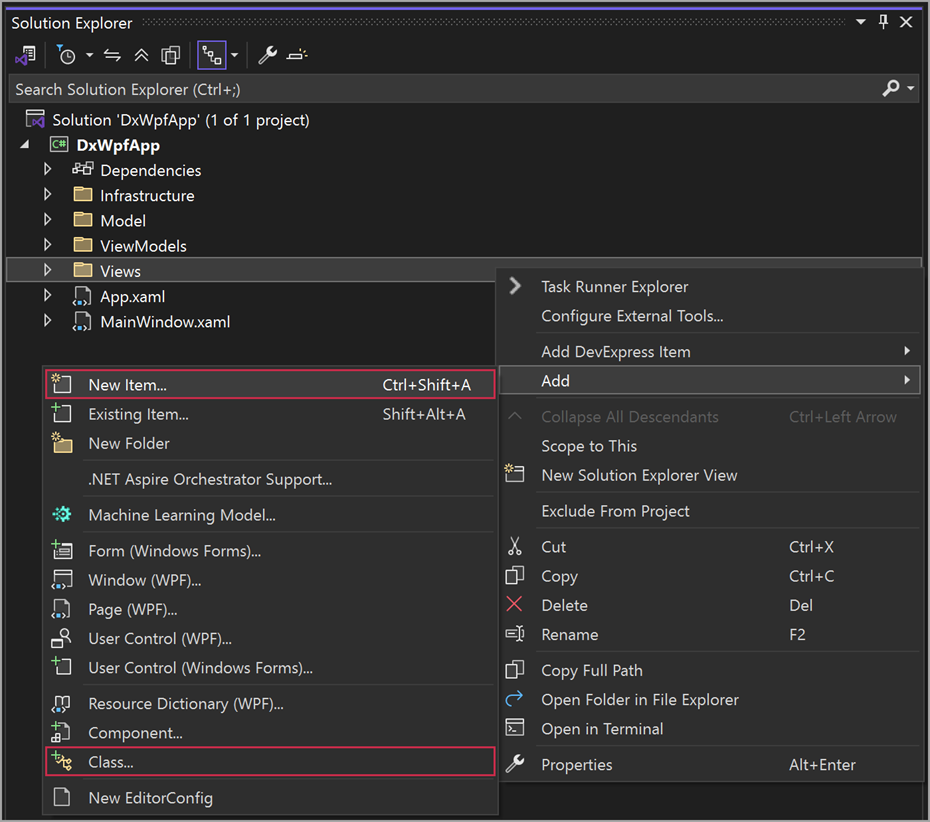Choose Machine Learning Model... entry
The height and width of the screenshot is (822, 930).
tap(270, 515)
